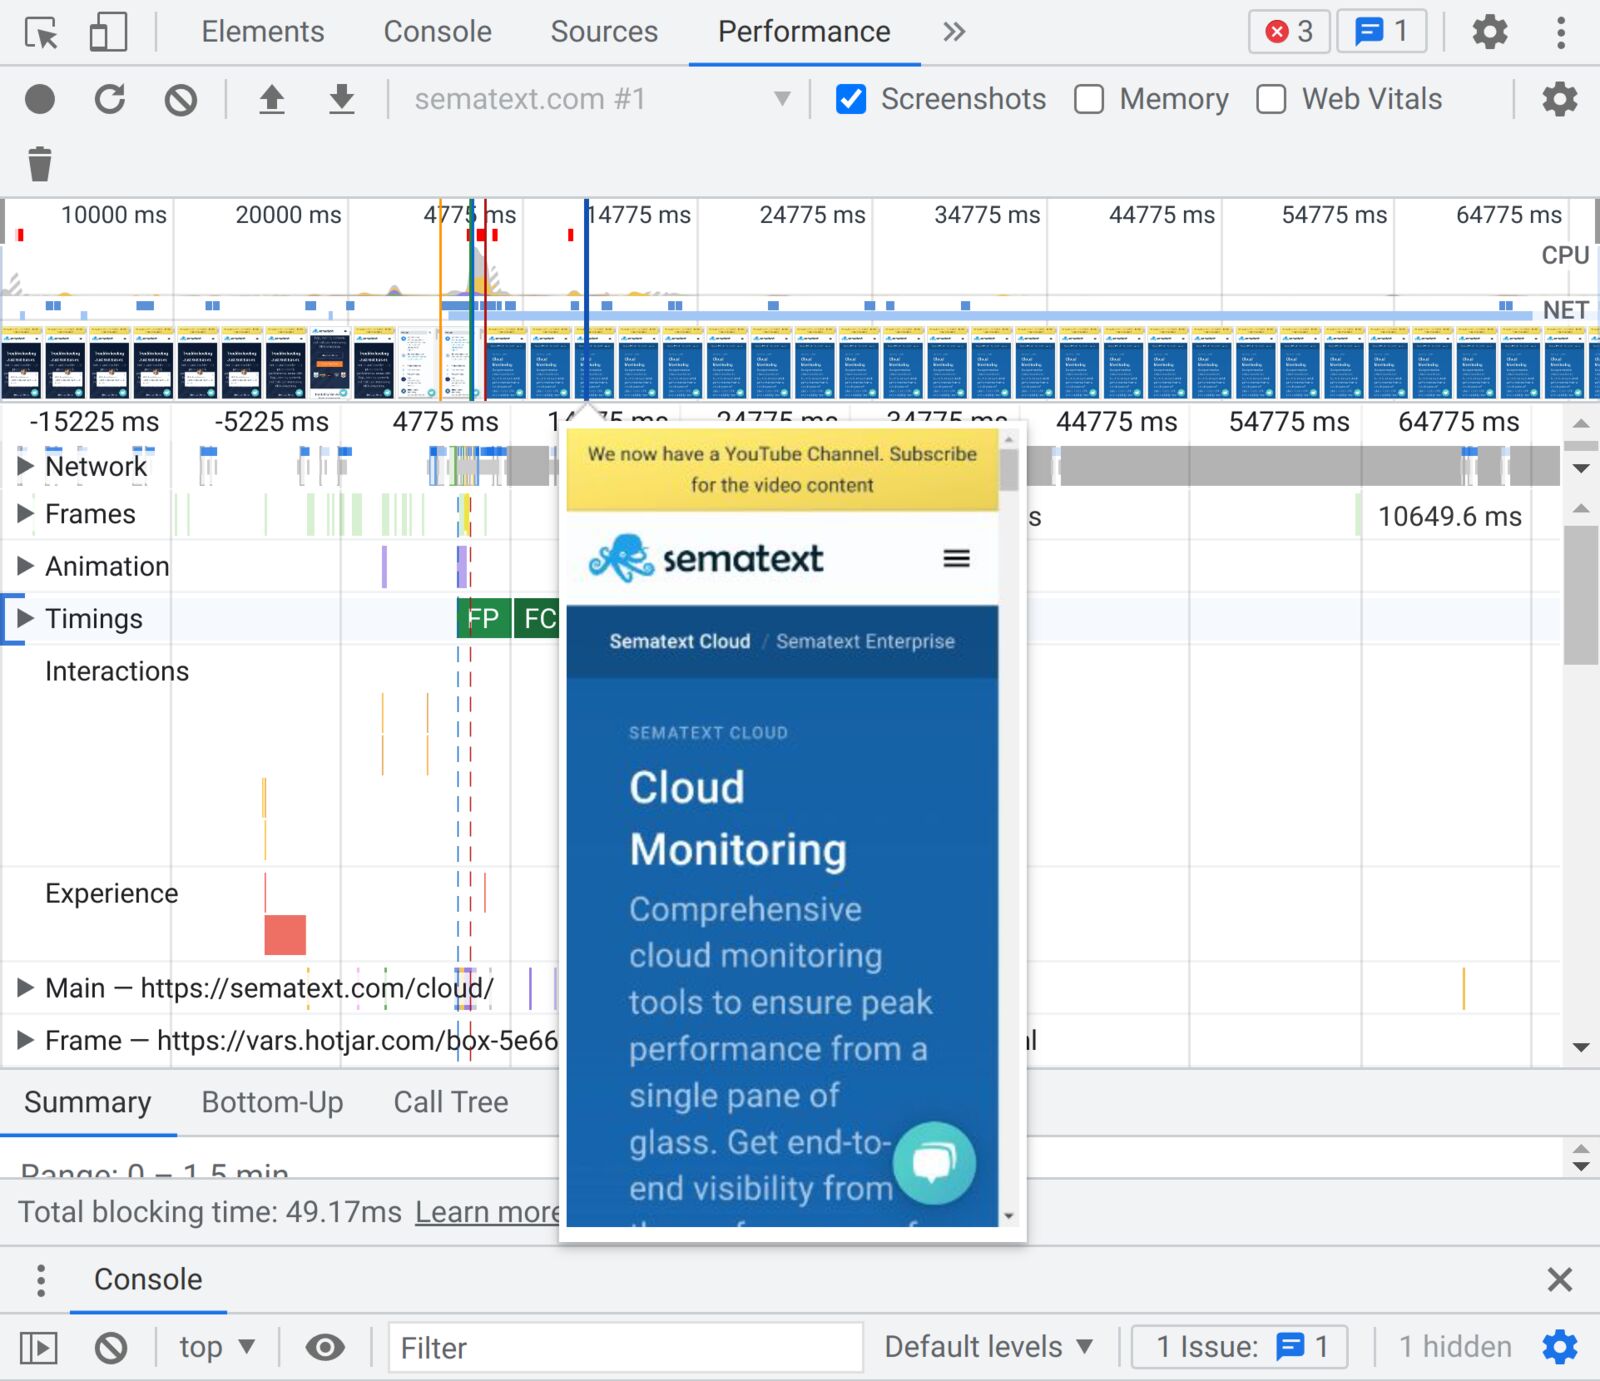Enable the Memory checkbox

point(1089,99)
